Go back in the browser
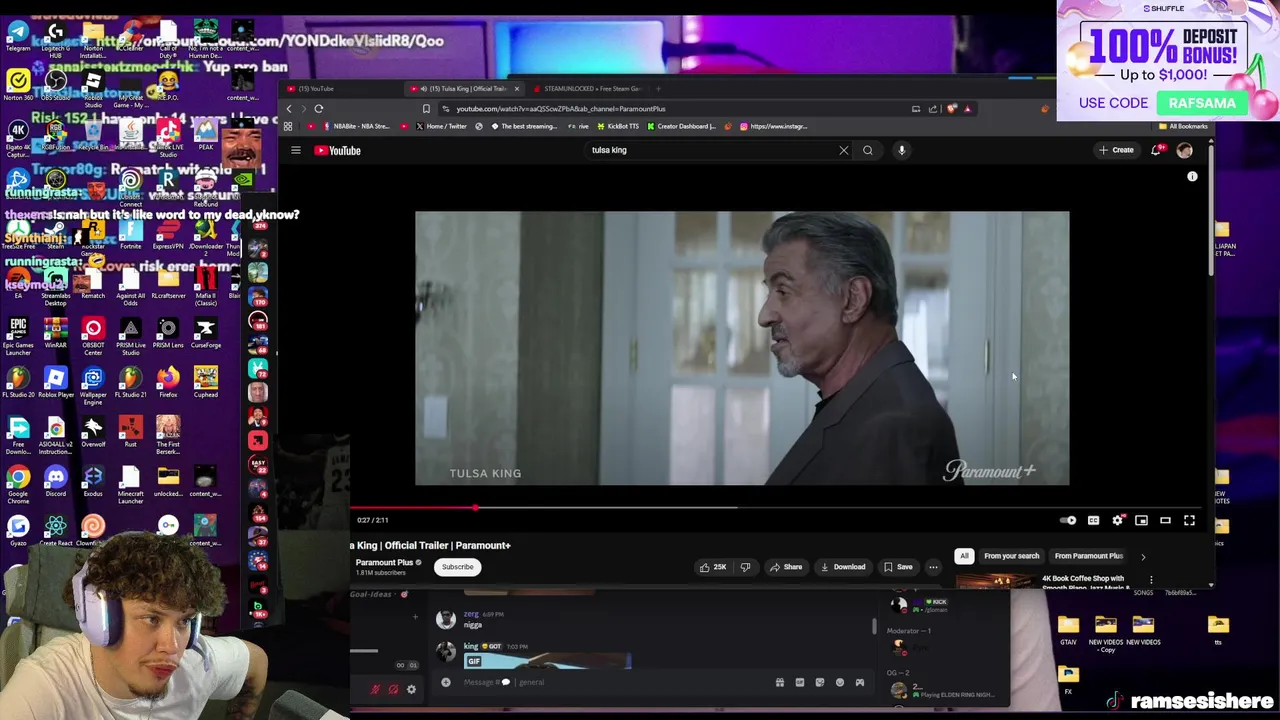 point(289,109)
